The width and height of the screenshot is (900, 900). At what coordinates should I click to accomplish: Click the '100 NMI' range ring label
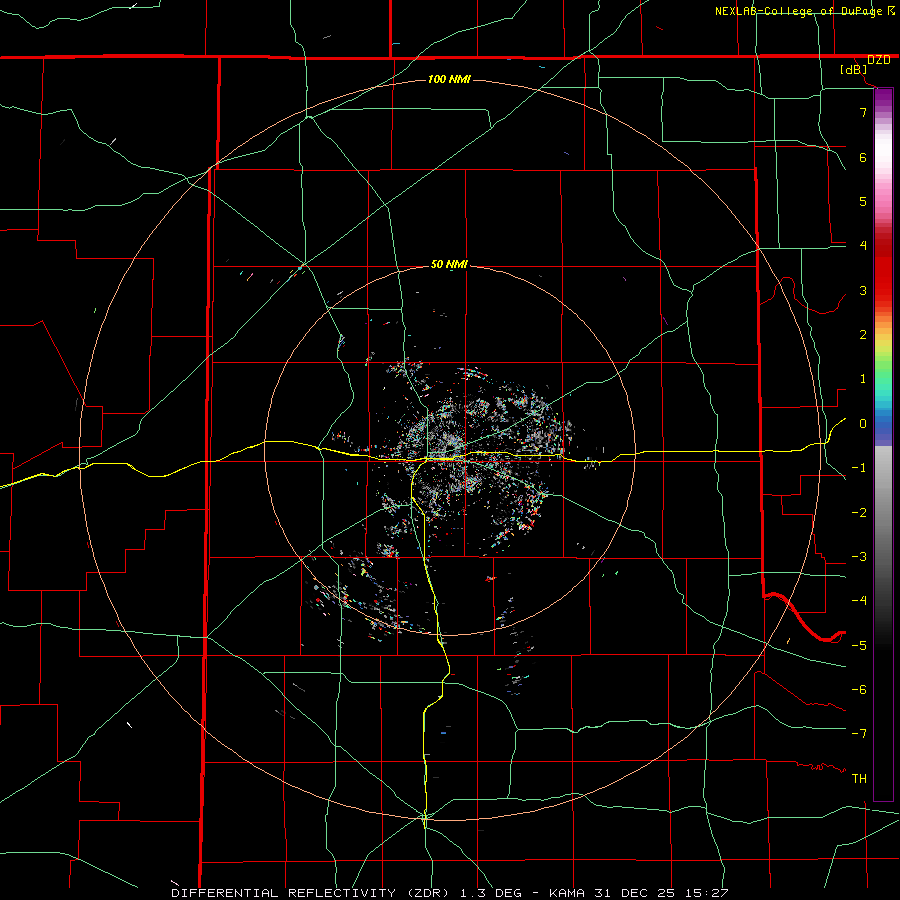[449, 79]
